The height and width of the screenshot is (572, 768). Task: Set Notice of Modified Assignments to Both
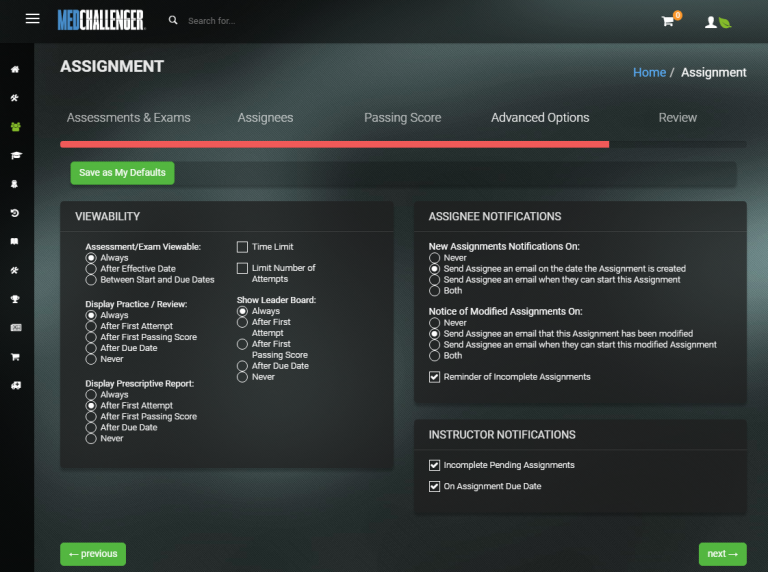pyautogui.click(x=434, y=356)
